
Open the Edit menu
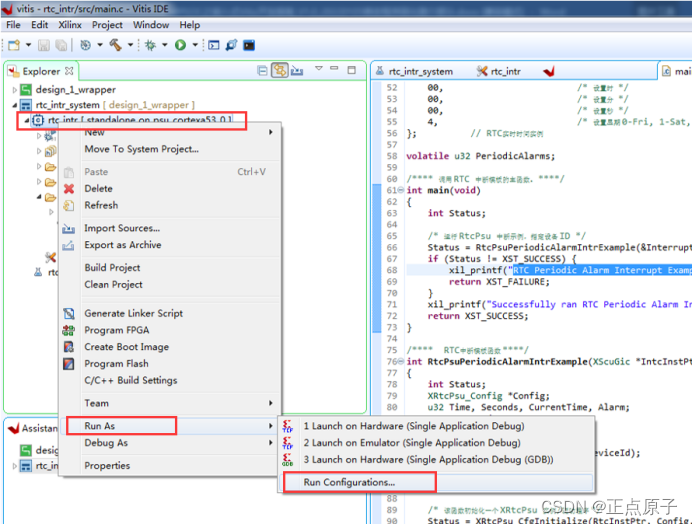[39, 25]
